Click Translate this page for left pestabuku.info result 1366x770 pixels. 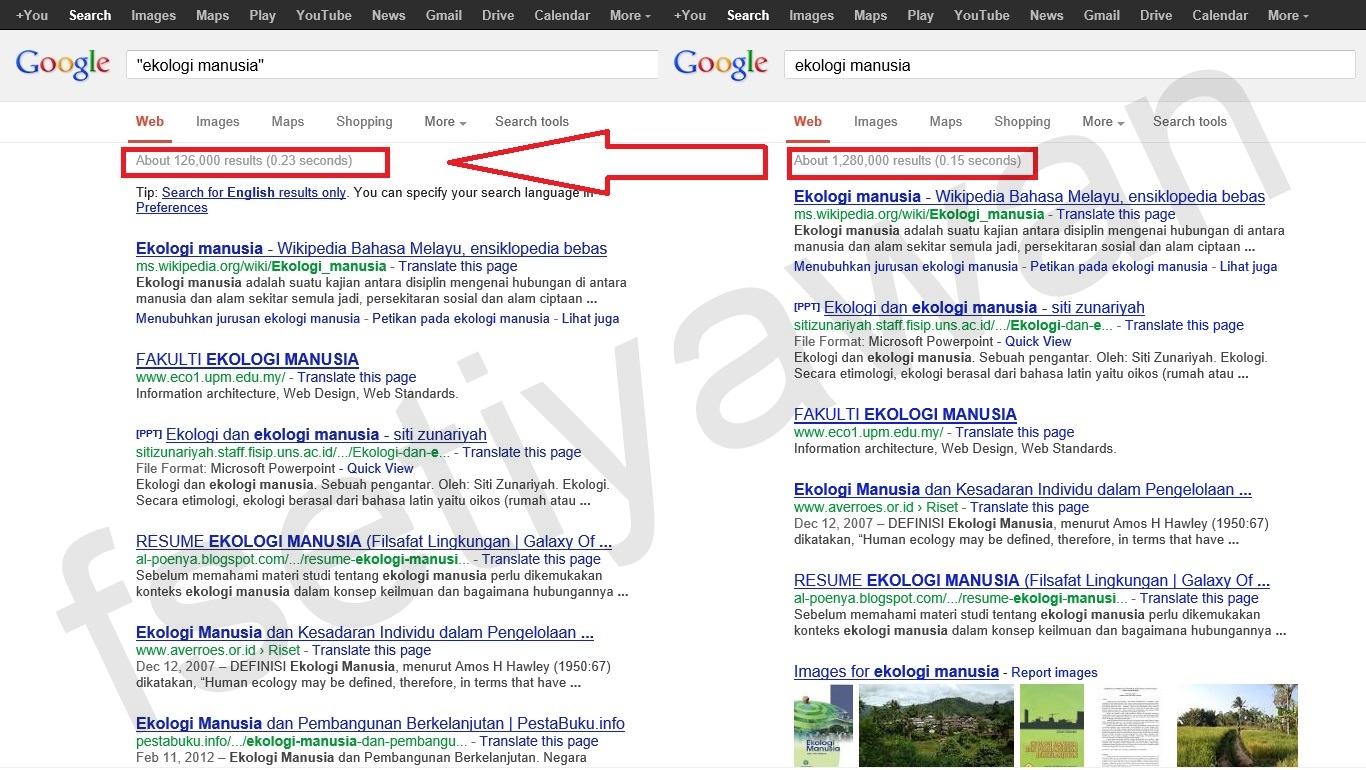(539, 741)
